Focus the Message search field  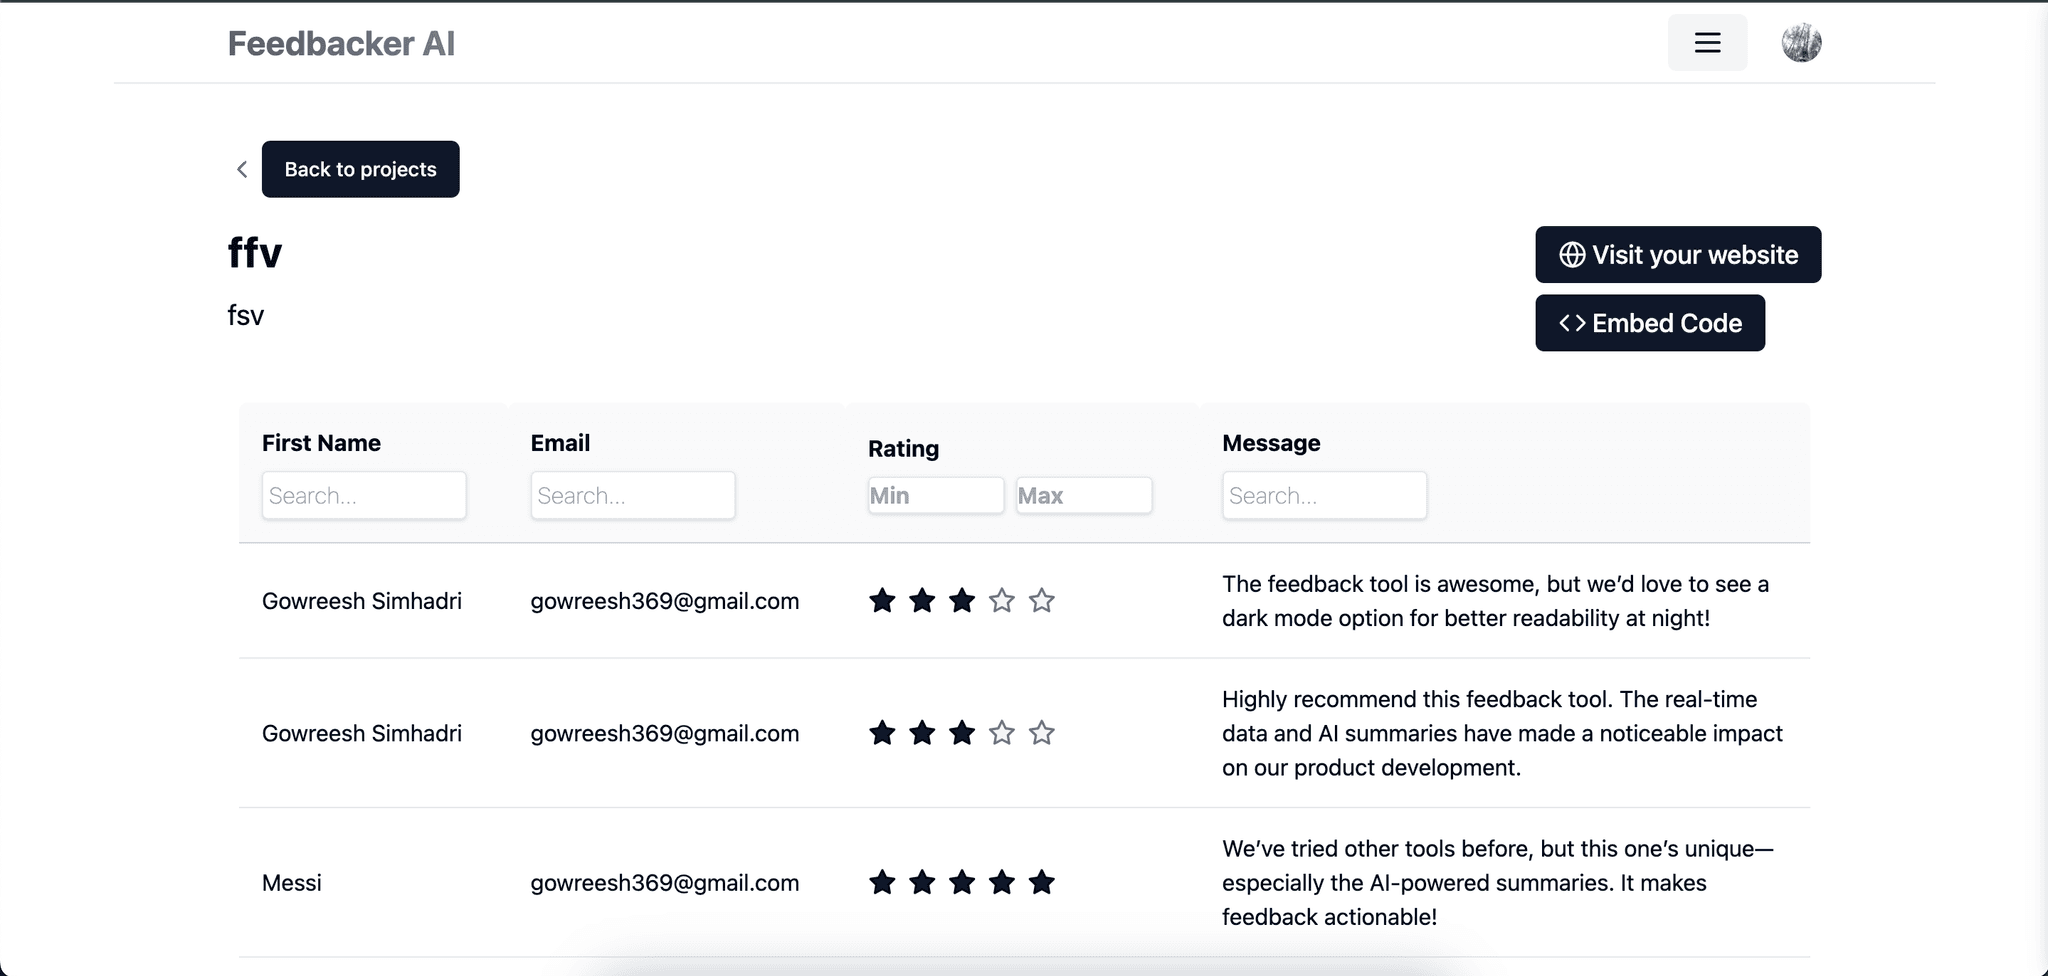(1324, 495)
